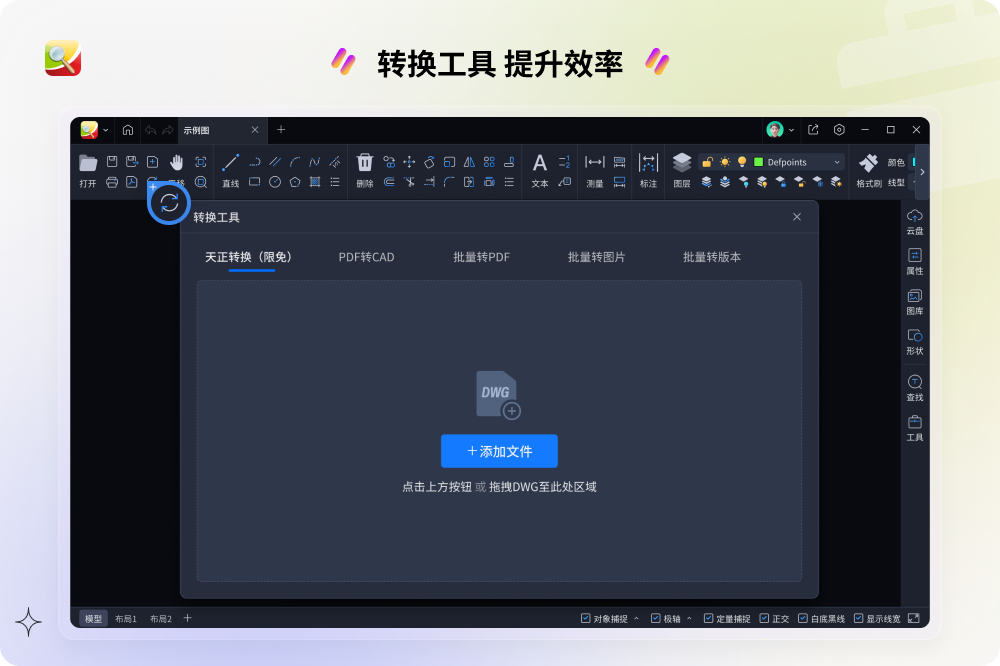Viewport: 1000px width, 666px height.
Task: Close the 转换工具 dialog
Action: point(797,216)
